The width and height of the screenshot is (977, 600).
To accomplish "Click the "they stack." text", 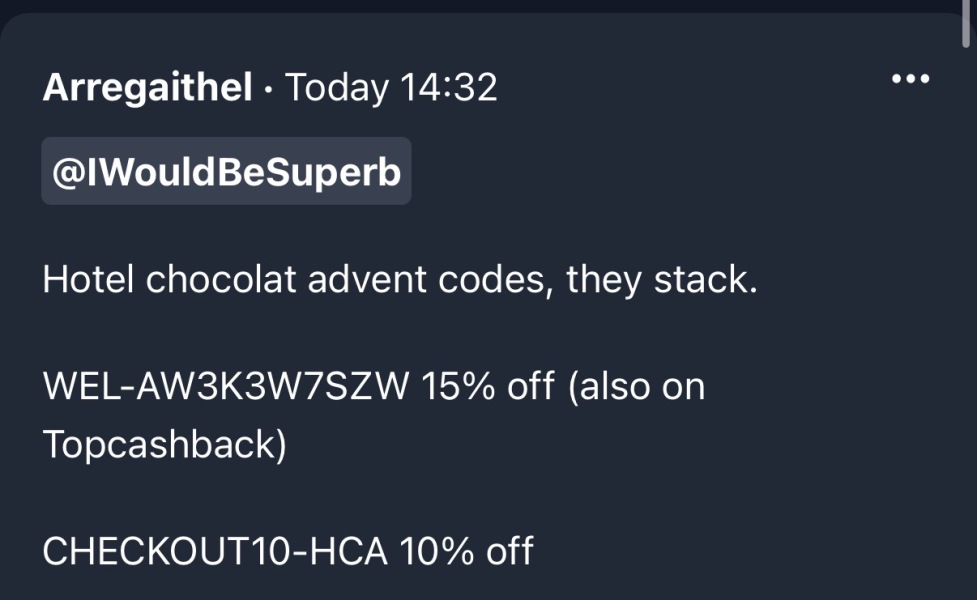I will click(x=662, y=280).
